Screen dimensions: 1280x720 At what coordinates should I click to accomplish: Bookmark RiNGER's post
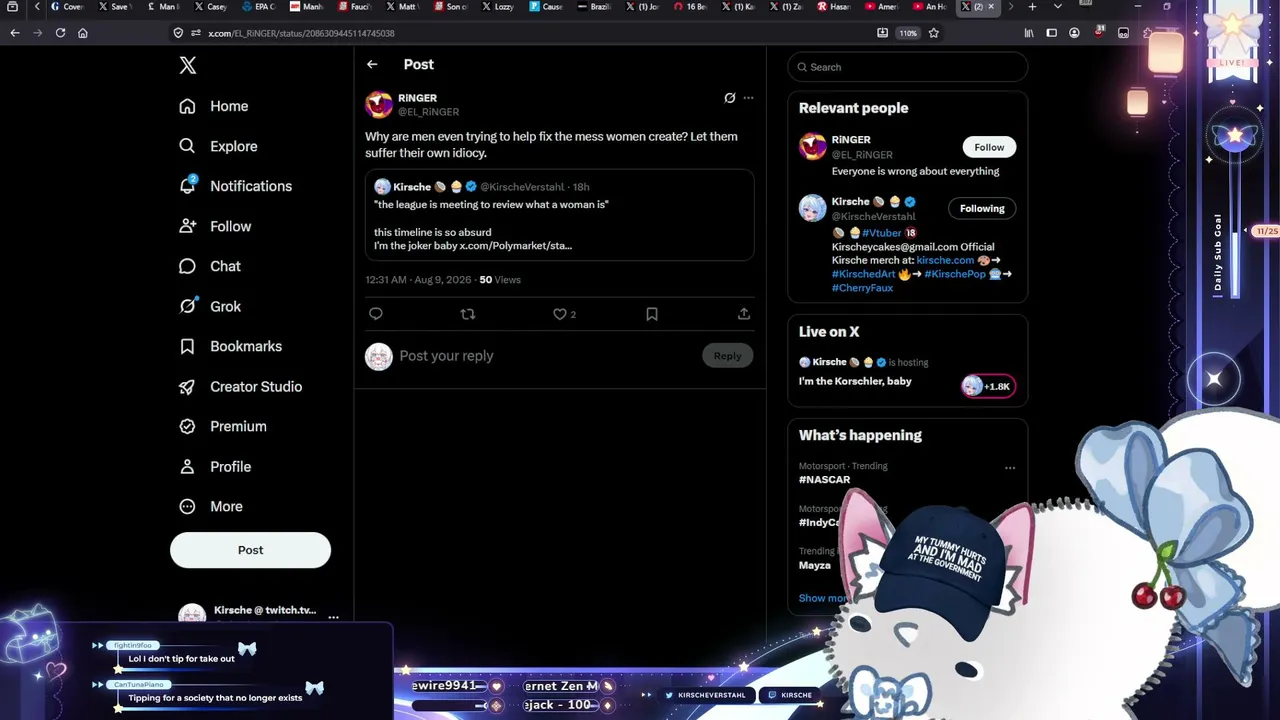[652, 314]
